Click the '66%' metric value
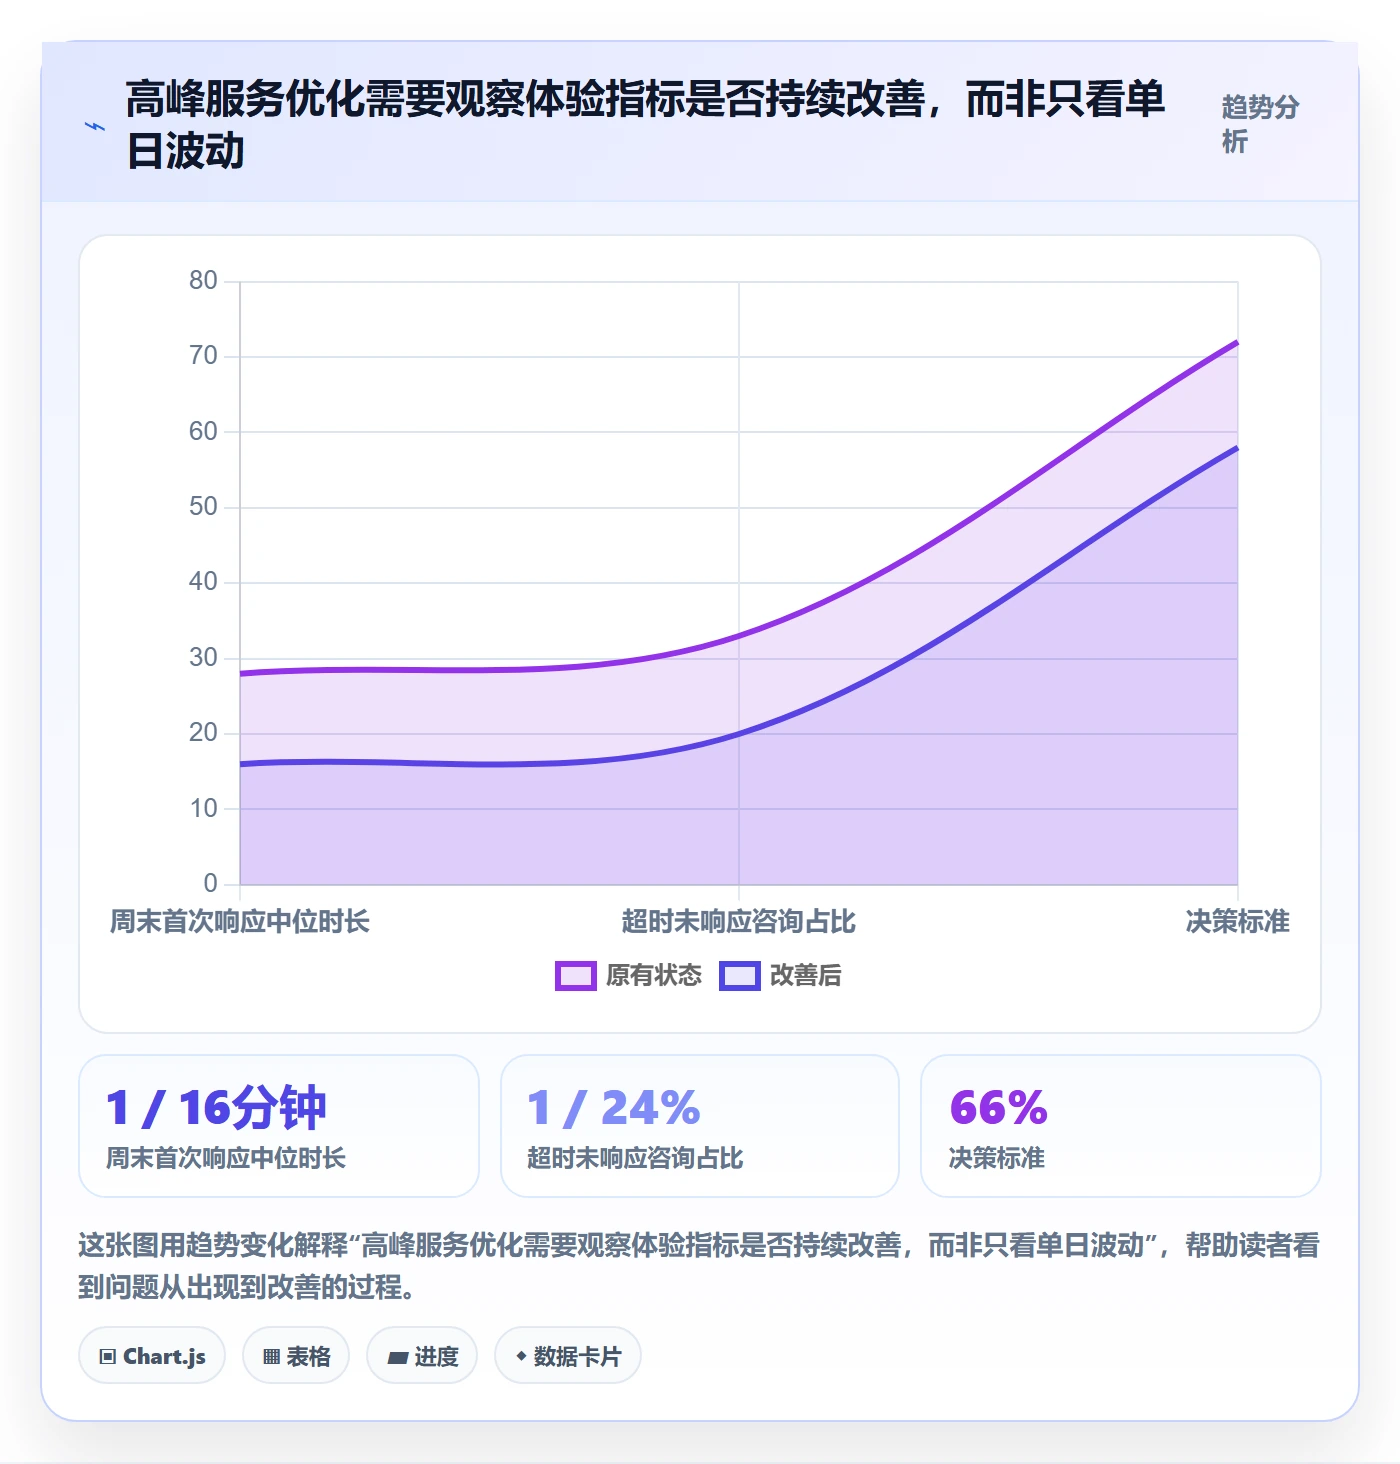This screenshot has width=1400, height=1464. click(998, 1108)
